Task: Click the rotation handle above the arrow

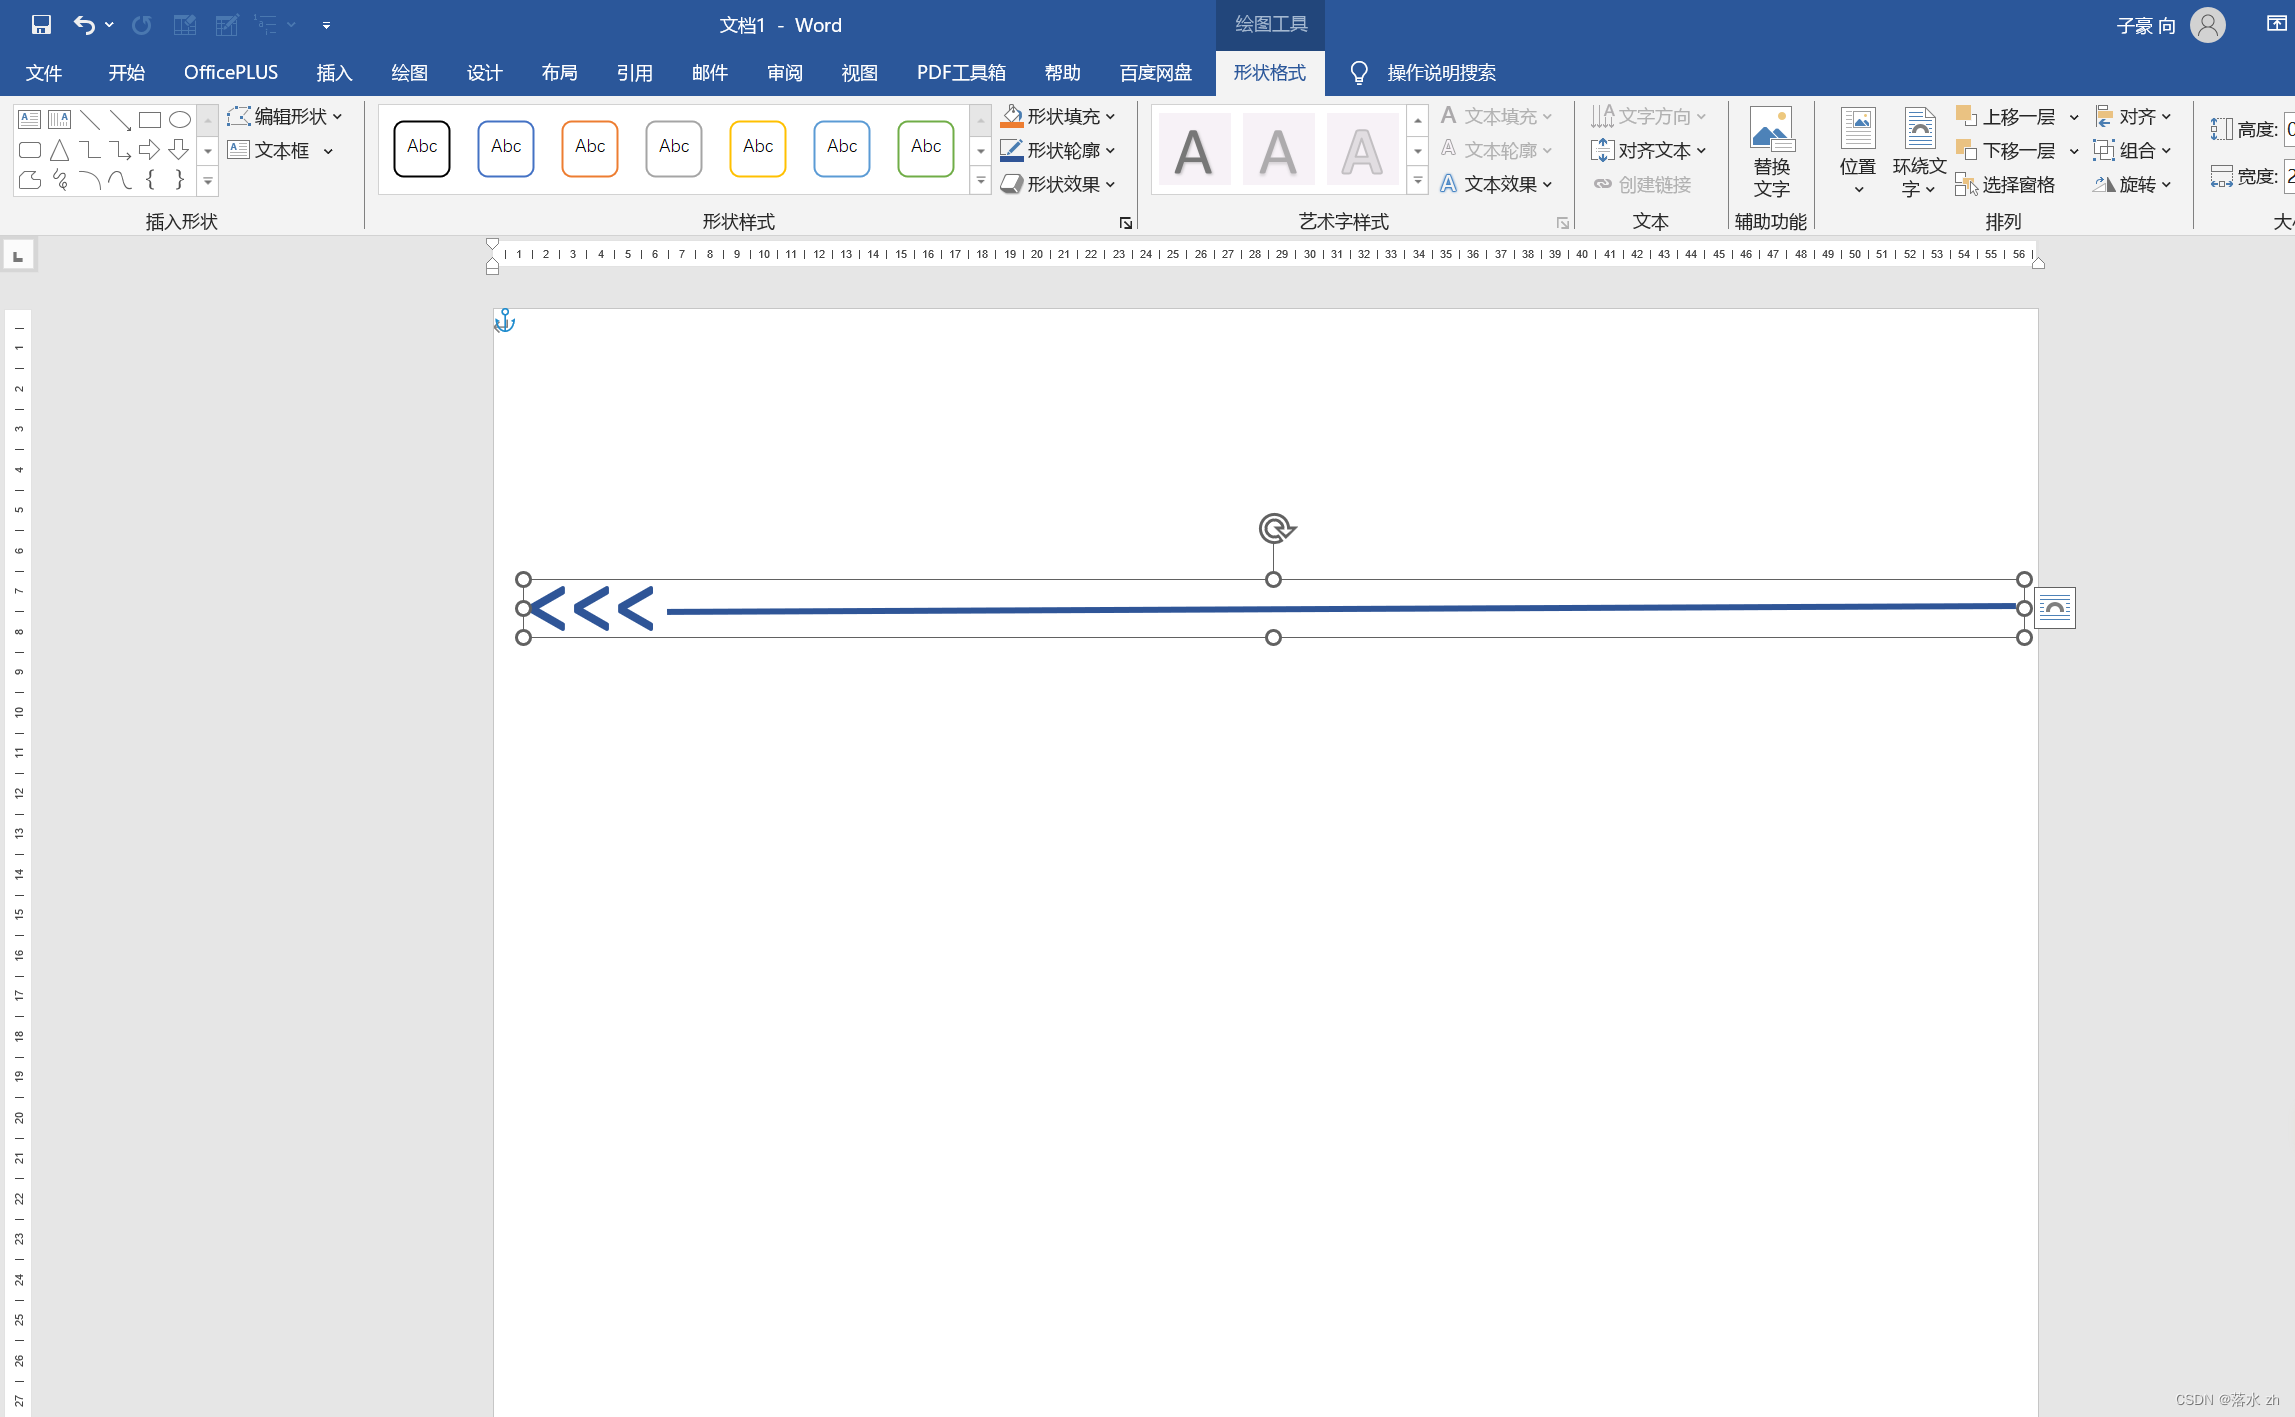Action: 1276,528
